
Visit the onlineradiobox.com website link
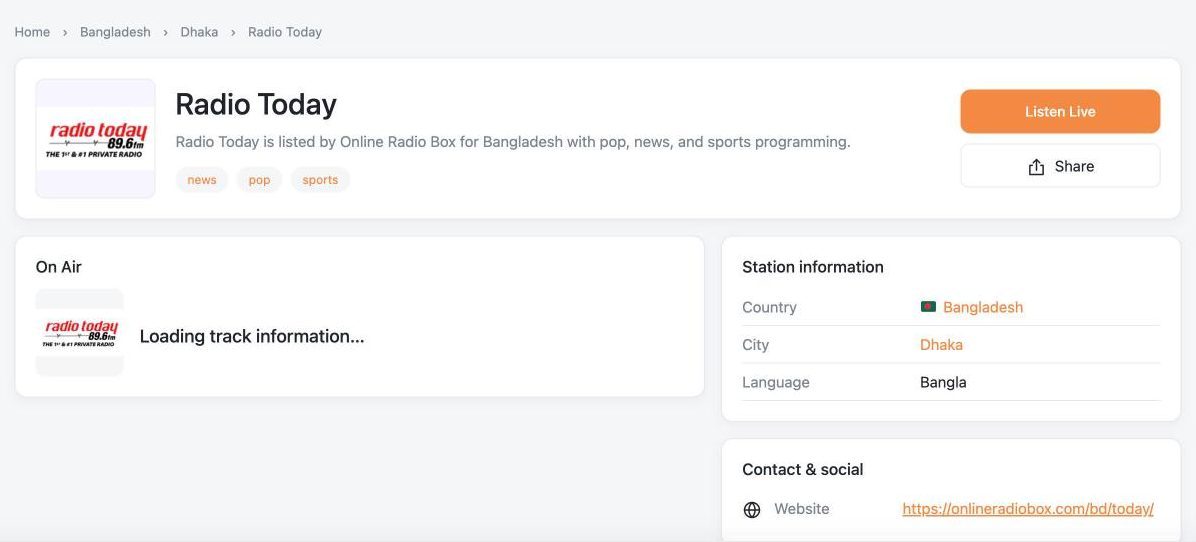coord(1027,509)
